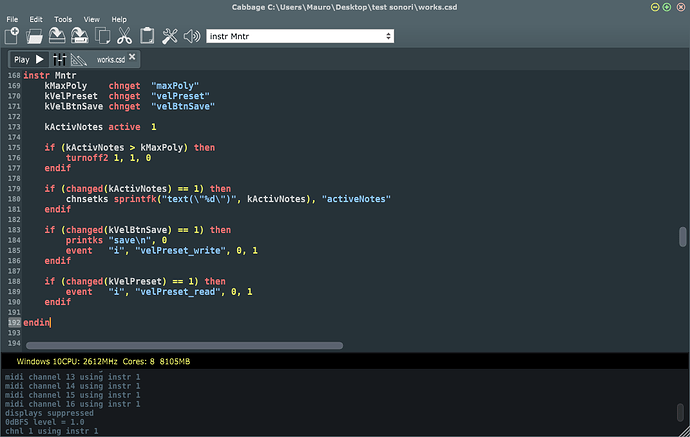This screenshot has height=437, width=690.
Task: Click the editor vertical scrollbar thumb
Action: click(683, 237)
